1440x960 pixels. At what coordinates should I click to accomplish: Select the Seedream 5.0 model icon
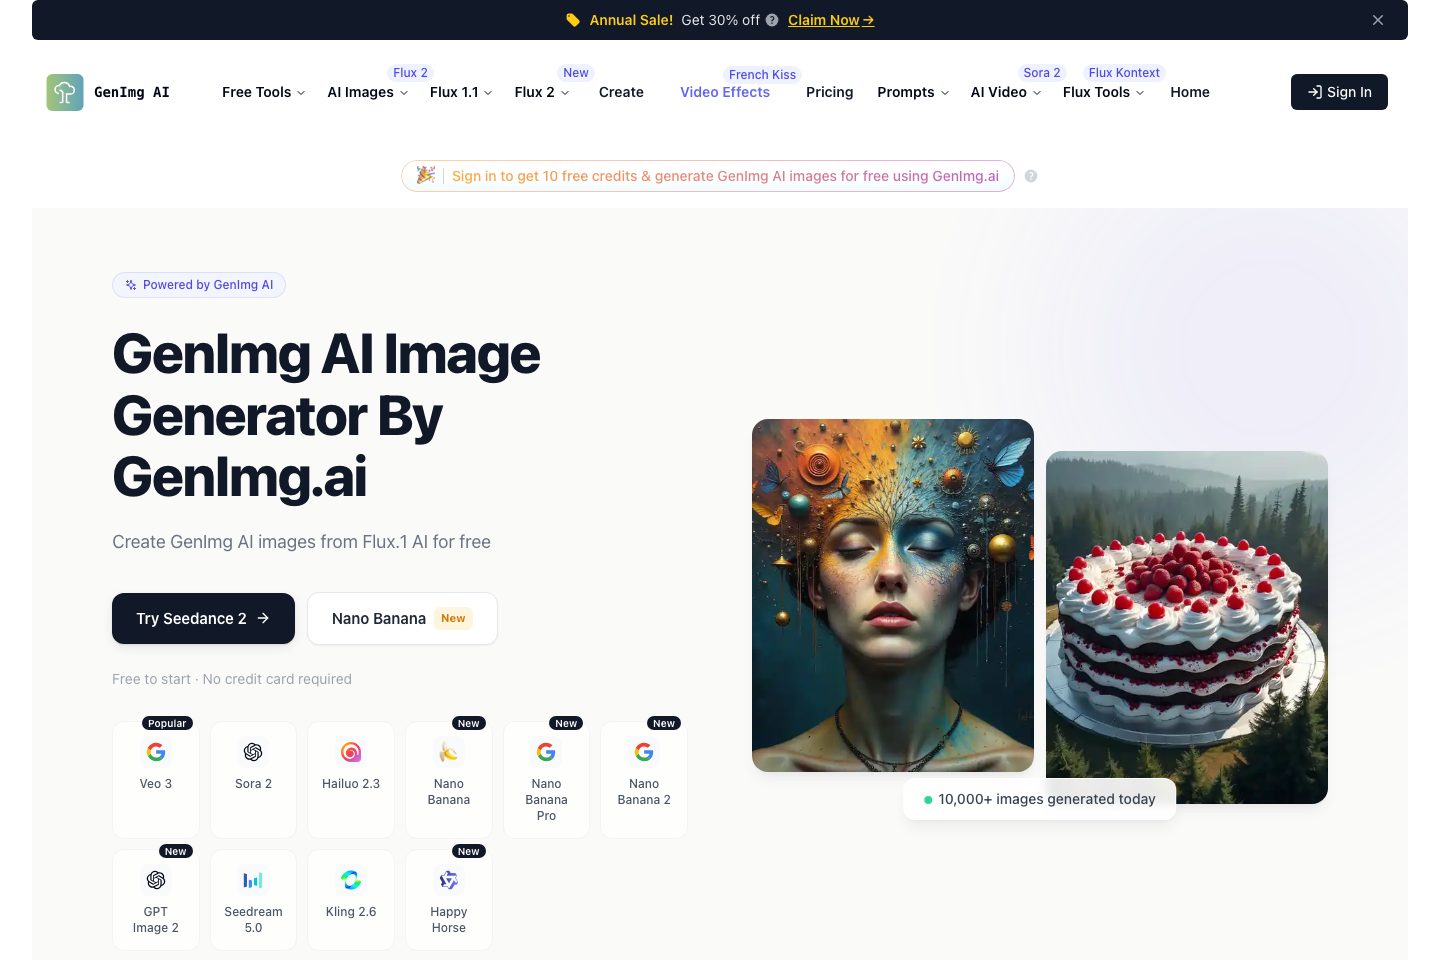pos(253,880)
